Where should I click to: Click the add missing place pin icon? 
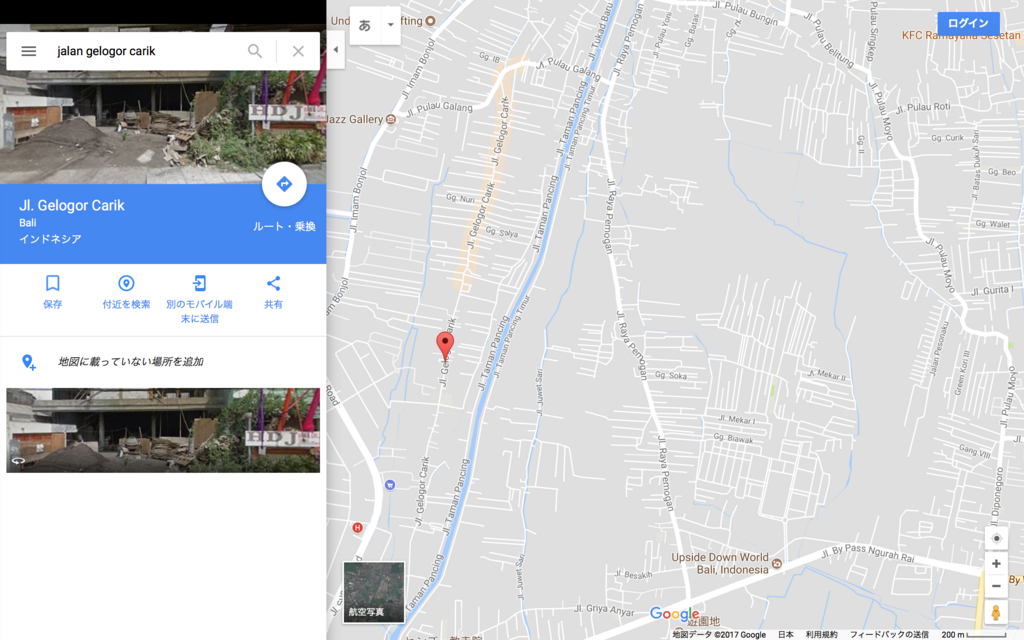click(x=28, y=362)
